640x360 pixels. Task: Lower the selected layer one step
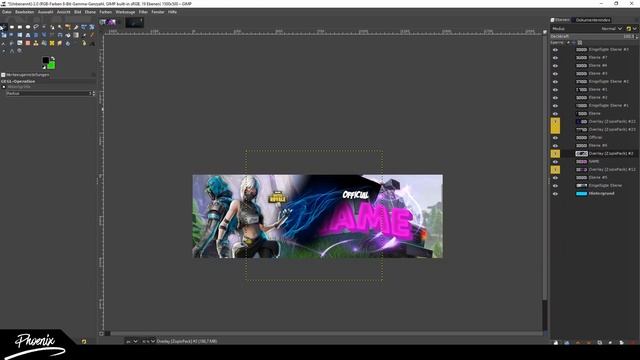coord(589,342)
